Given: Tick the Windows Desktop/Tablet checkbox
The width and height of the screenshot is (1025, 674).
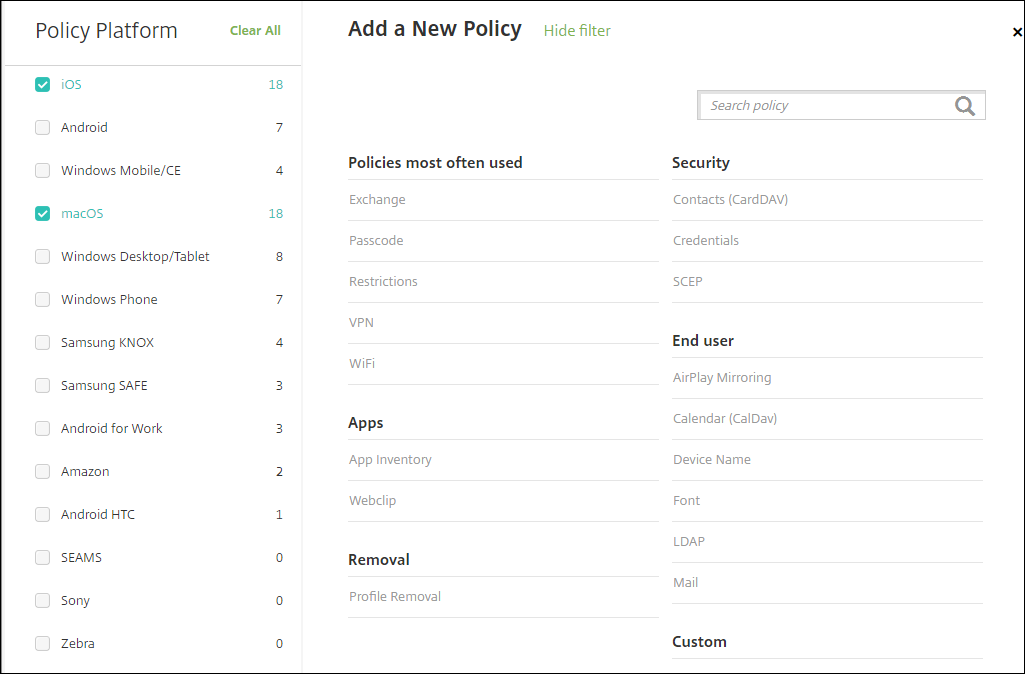Looking at the screenshot, I should pyautogui.click(x=42, y=257).
